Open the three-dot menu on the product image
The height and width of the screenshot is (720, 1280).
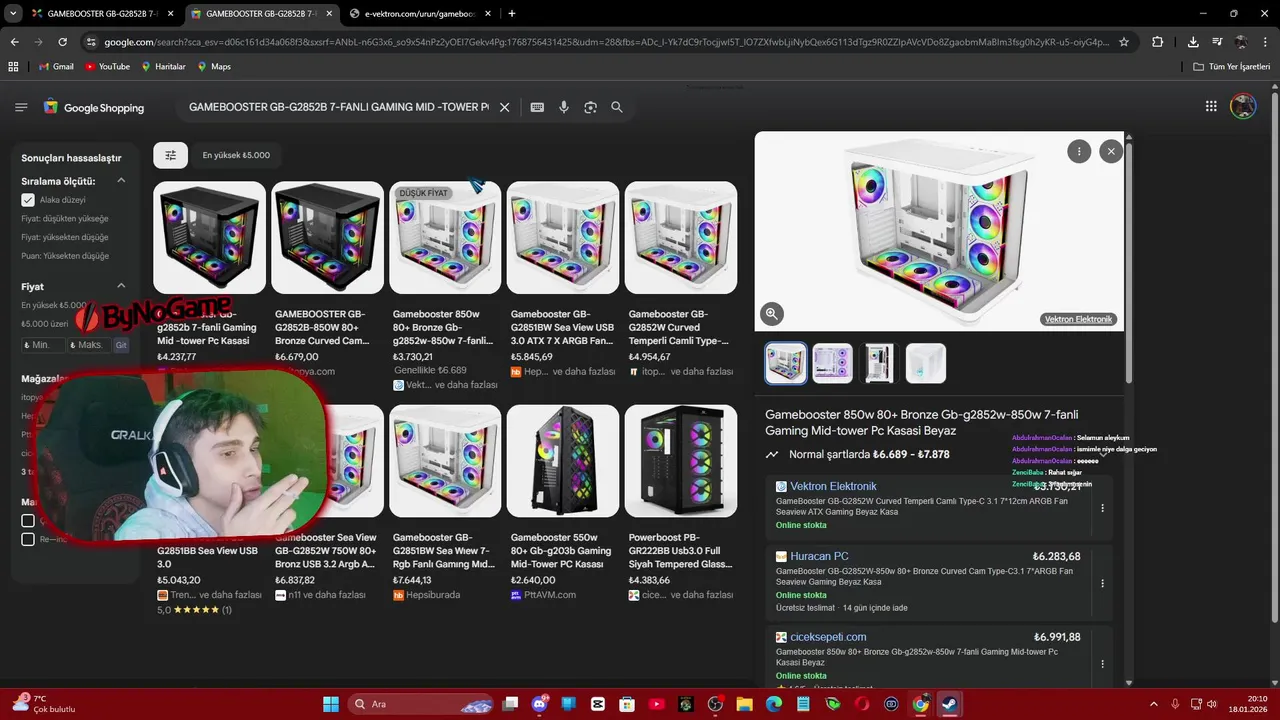1078,151
